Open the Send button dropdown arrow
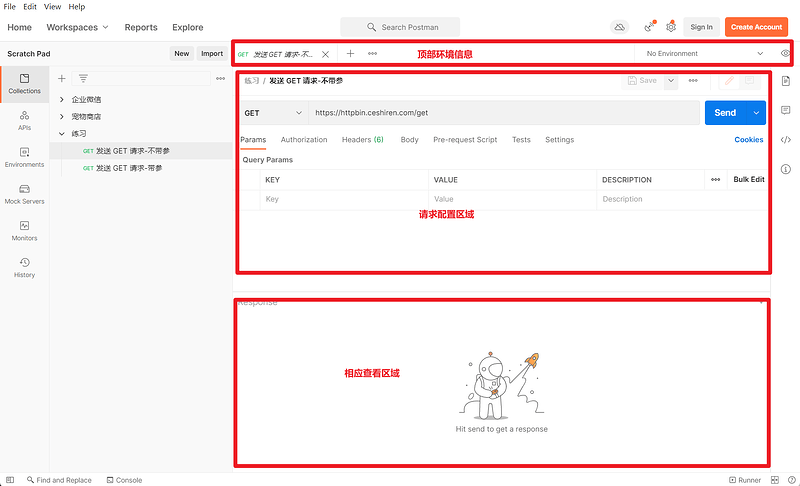The width and height of the screenshot is (800, 486). (756, 113)
